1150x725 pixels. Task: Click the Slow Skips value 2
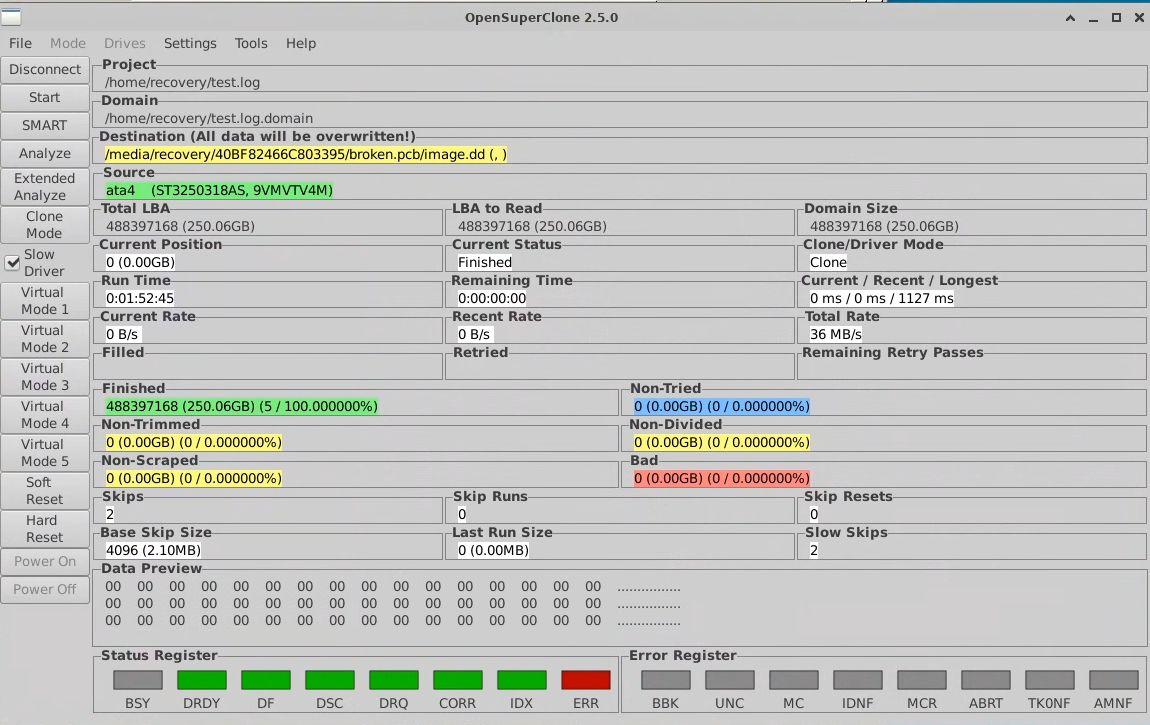813,549
